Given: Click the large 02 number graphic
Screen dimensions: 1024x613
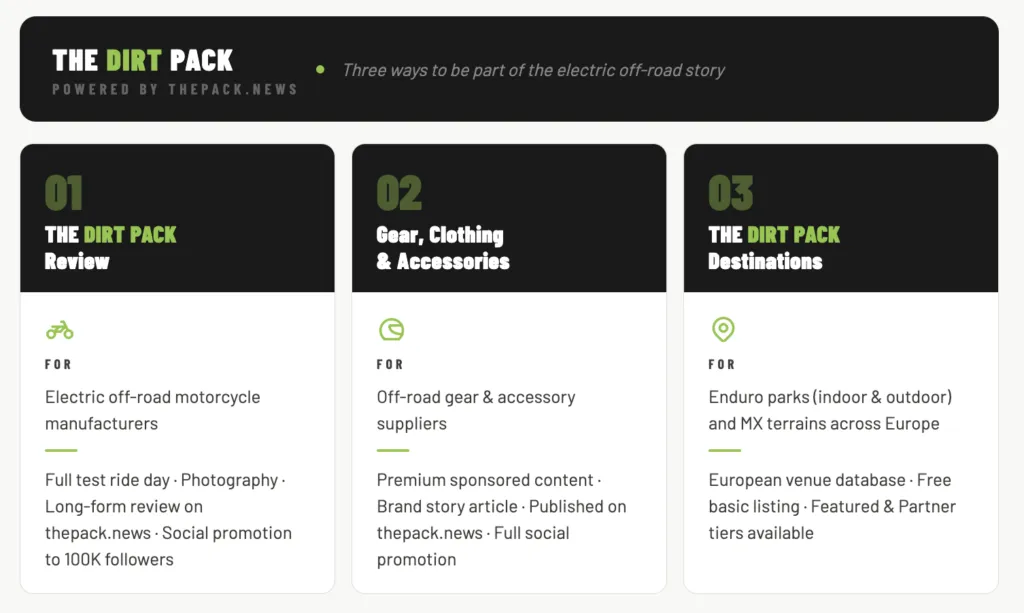Looking at the screenshot, I should tap(399, 193).
